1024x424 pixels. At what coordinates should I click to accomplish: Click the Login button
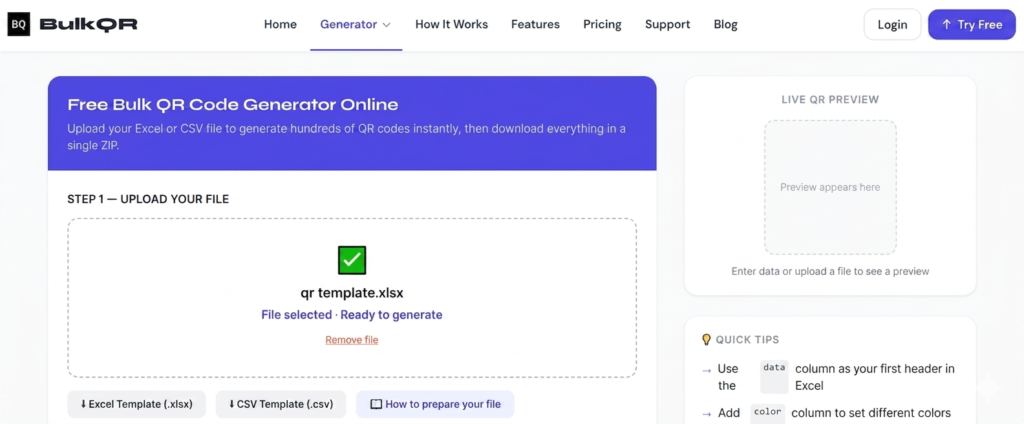click(892, 25)
